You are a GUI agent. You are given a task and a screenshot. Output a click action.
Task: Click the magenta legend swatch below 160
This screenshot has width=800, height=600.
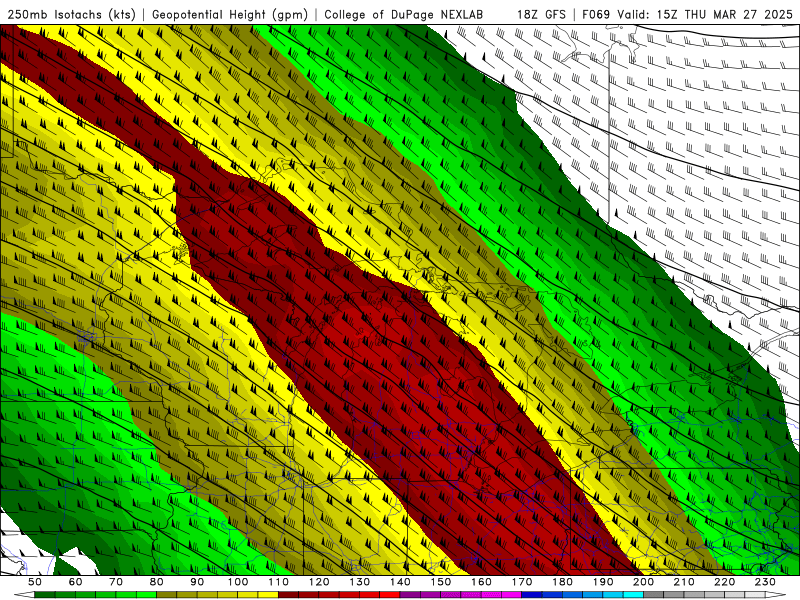tap(471, 595)
